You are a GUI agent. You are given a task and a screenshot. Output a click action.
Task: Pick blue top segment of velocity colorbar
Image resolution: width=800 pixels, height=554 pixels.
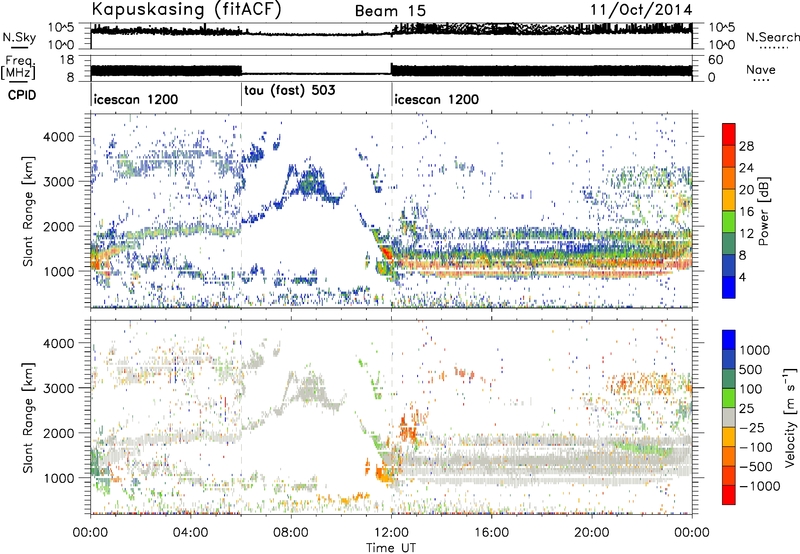[729, 340]
